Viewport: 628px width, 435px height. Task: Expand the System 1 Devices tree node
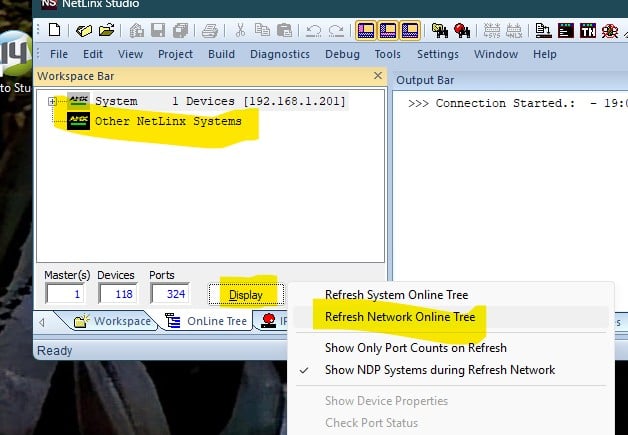[52, 101]
